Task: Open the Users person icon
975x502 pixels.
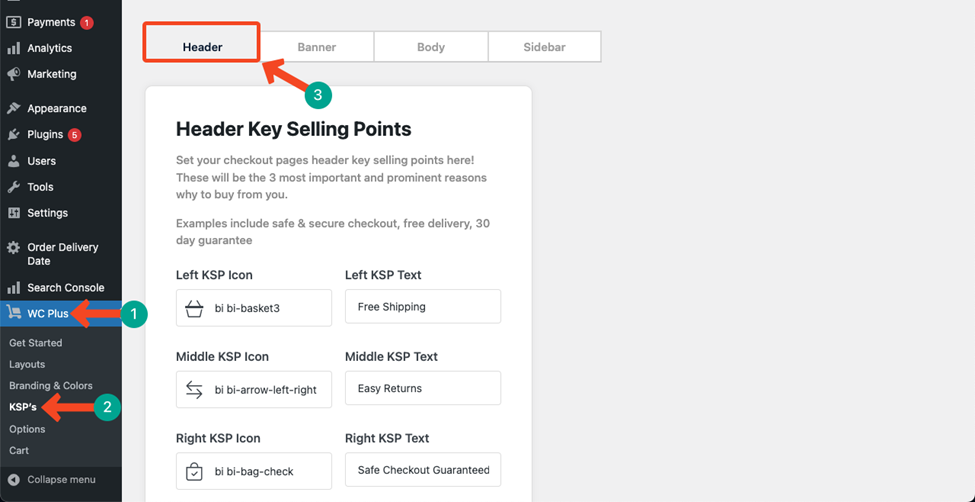Action: click(14, 161)
